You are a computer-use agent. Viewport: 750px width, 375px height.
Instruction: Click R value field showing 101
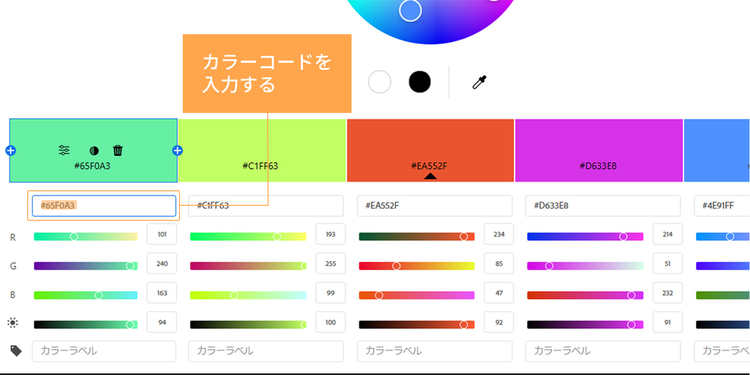162,234
